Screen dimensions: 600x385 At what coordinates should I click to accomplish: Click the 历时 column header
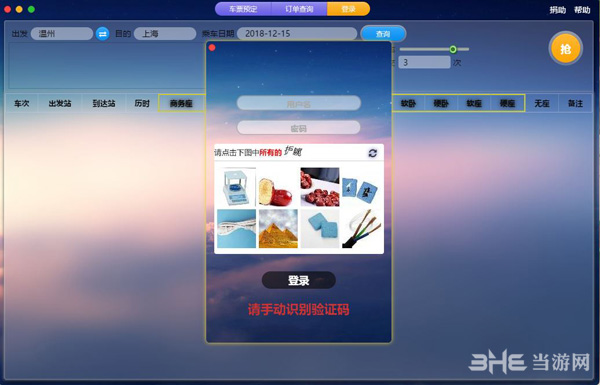point(142,103)
